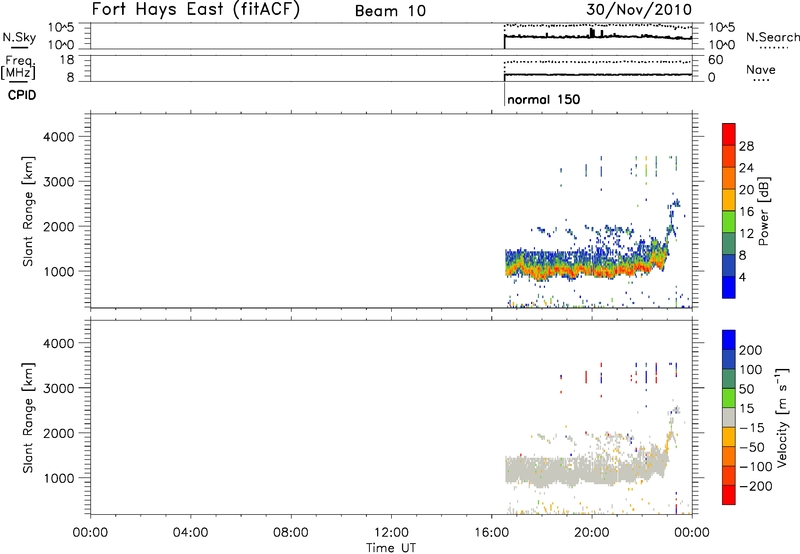This screenshot has height=554, width=800.
Task: Select the '200' Velocity color bar tick
Action: [751, 350]
